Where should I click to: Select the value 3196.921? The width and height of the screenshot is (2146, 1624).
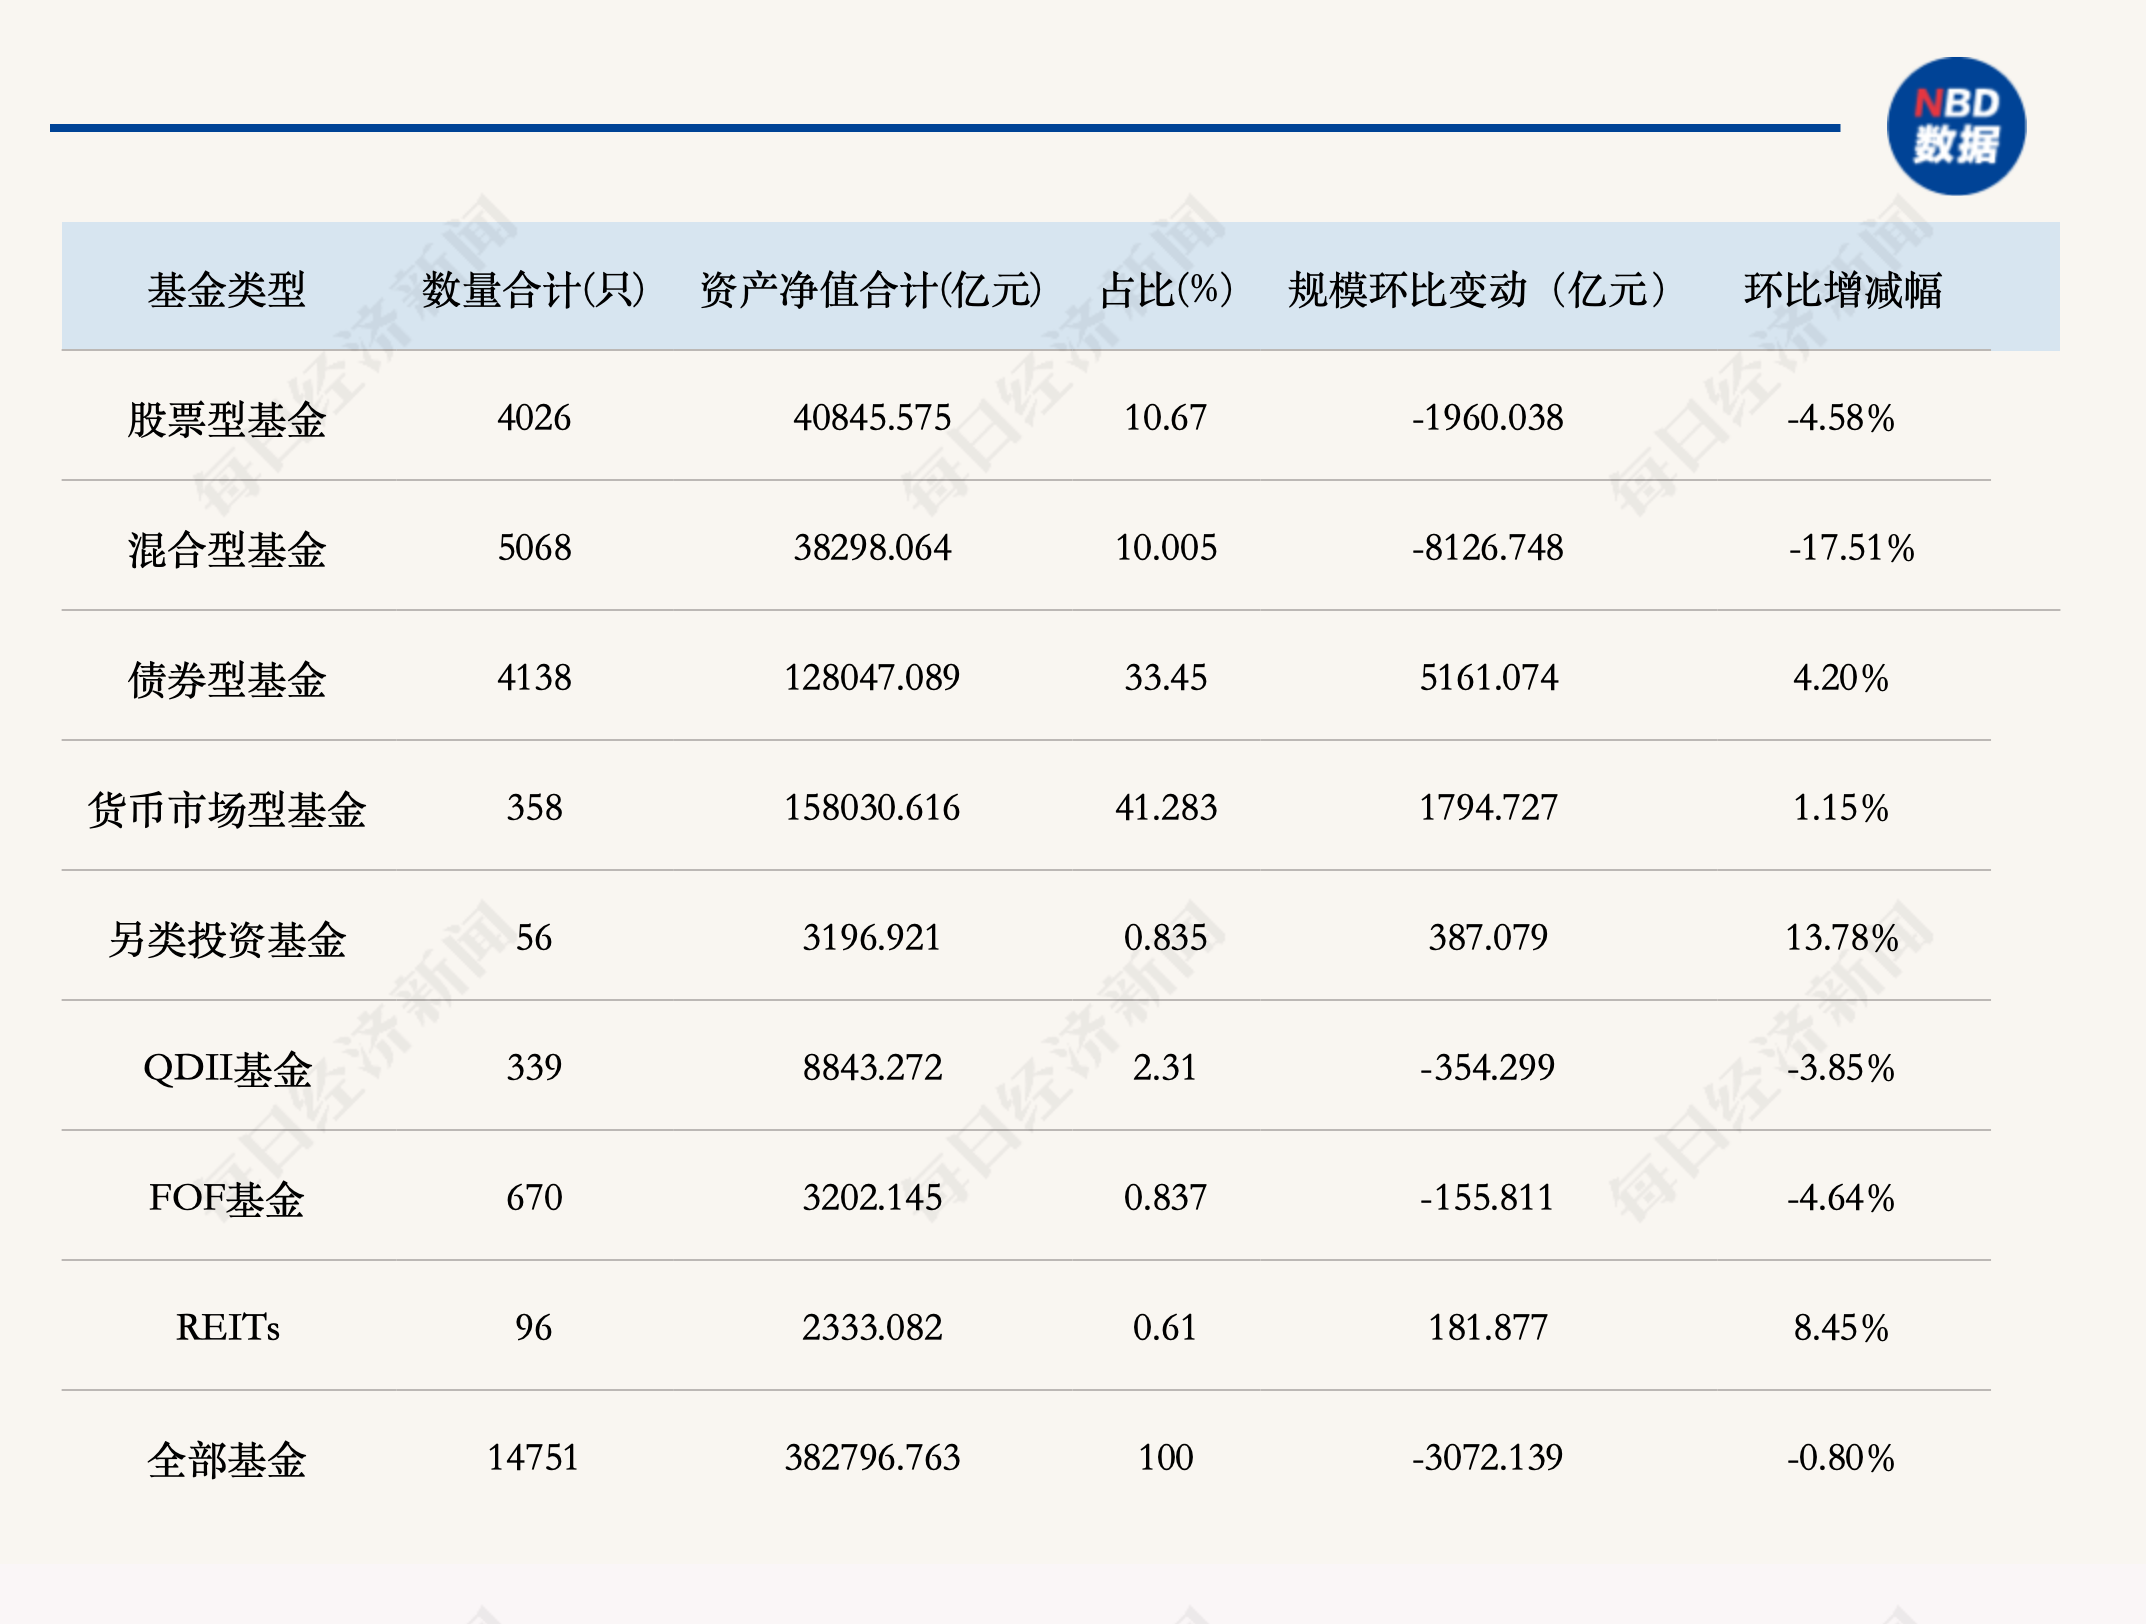pyautogui.click(x=872, y=937)
